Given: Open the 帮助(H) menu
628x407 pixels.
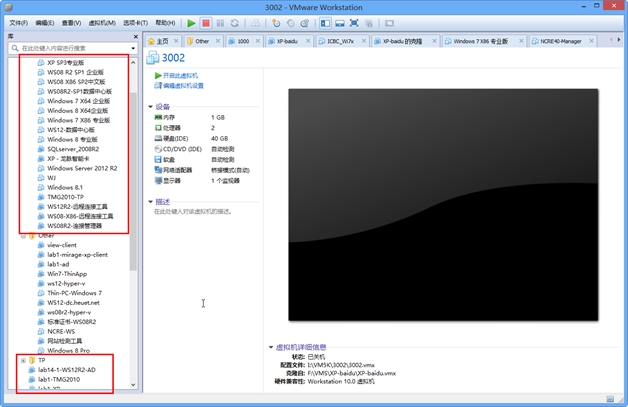Looking at the screenshot, I should pos(165,23).
